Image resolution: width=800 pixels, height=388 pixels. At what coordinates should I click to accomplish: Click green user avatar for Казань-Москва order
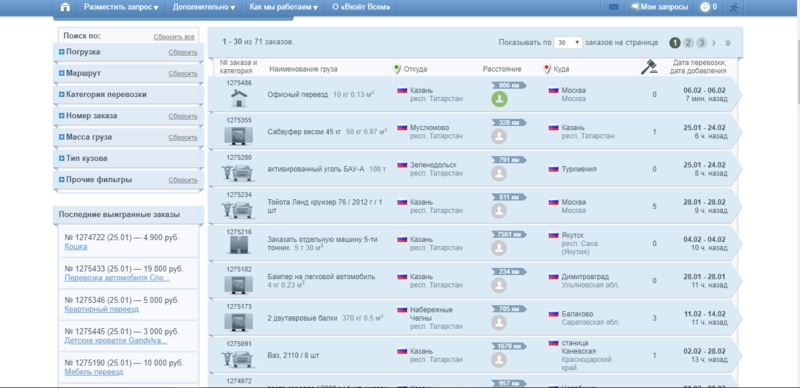click(x=499, y=99)
